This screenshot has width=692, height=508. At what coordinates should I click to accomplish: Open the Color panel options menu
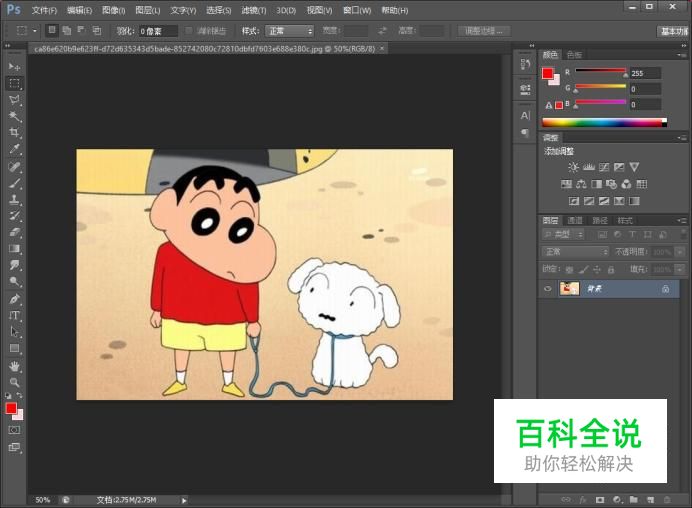click(682, 55)
